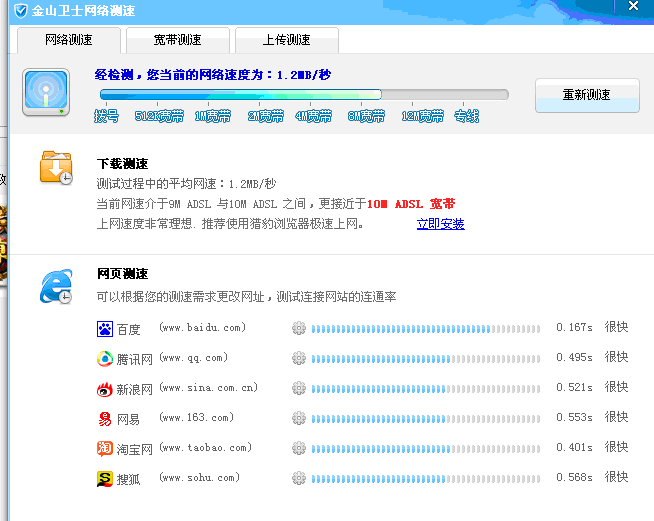
Task: Click the www.taobao.com address text
Action: 206,448
